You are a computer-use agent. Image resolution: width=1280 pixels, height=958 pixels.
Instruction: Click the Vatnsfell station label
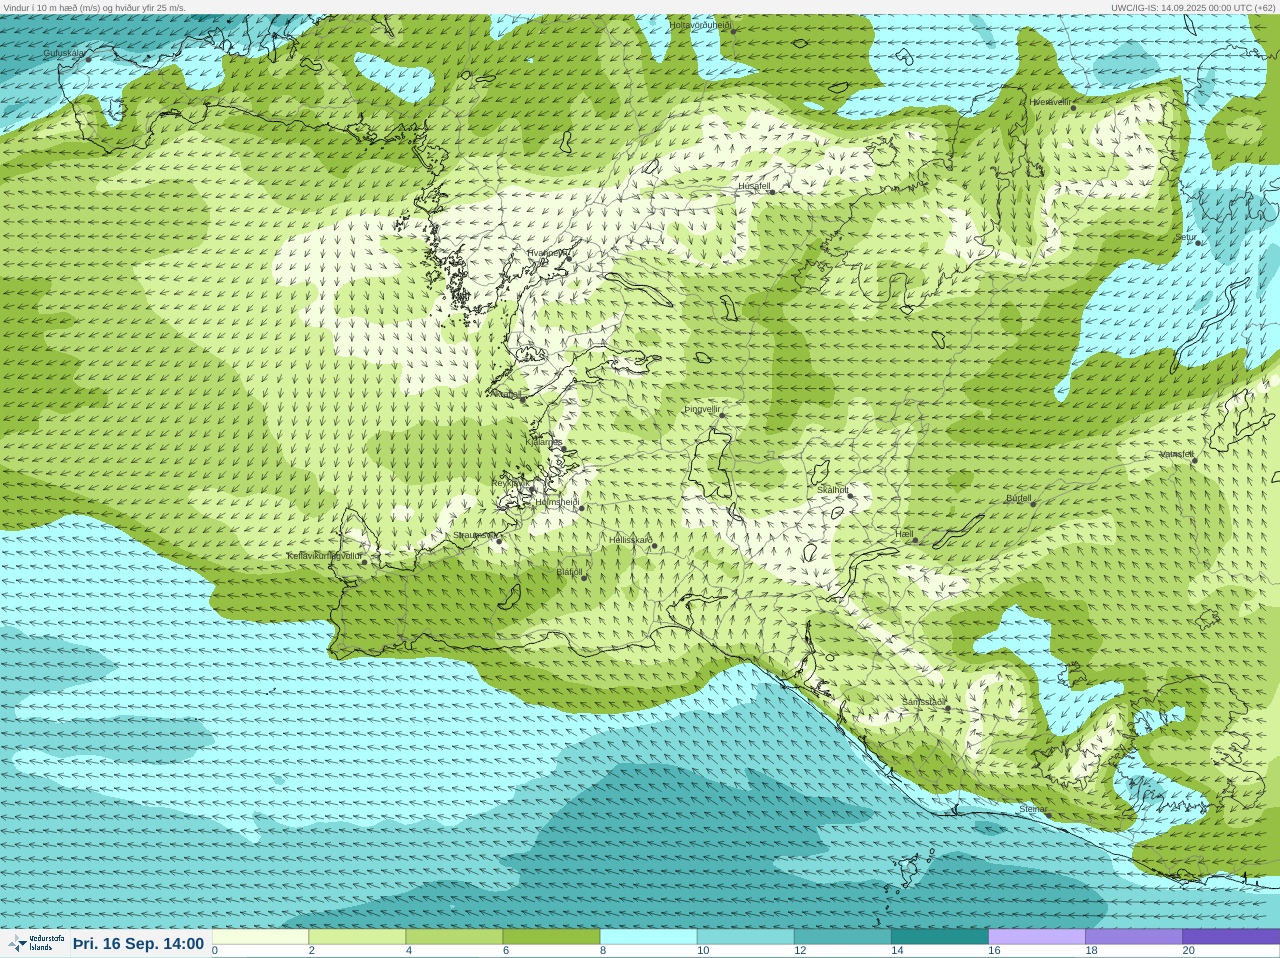pos(1177,454)
